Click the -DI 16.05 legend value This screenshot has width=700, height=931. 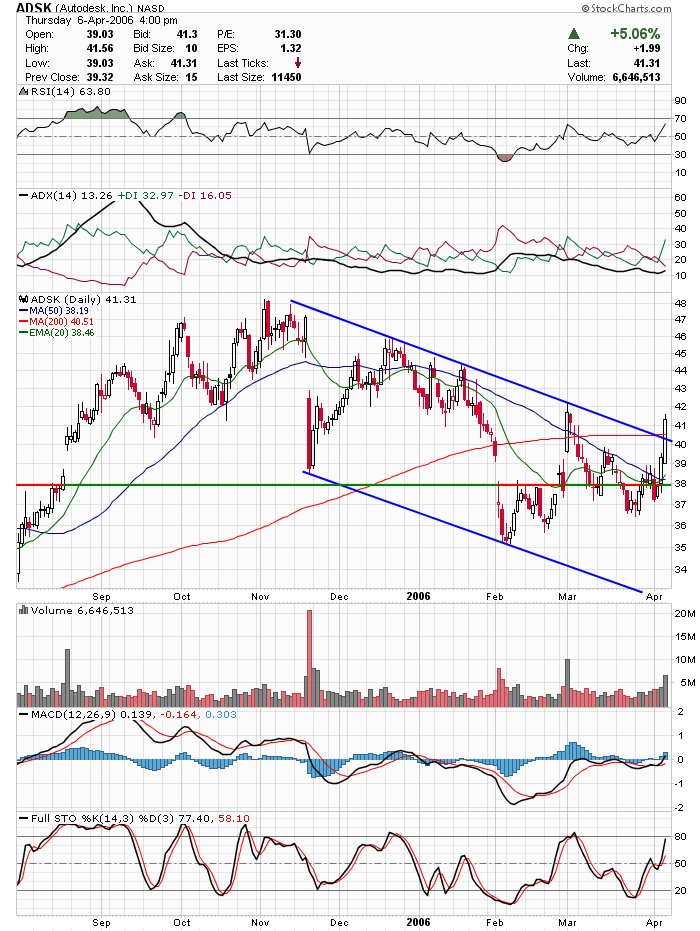click(205, 195)
